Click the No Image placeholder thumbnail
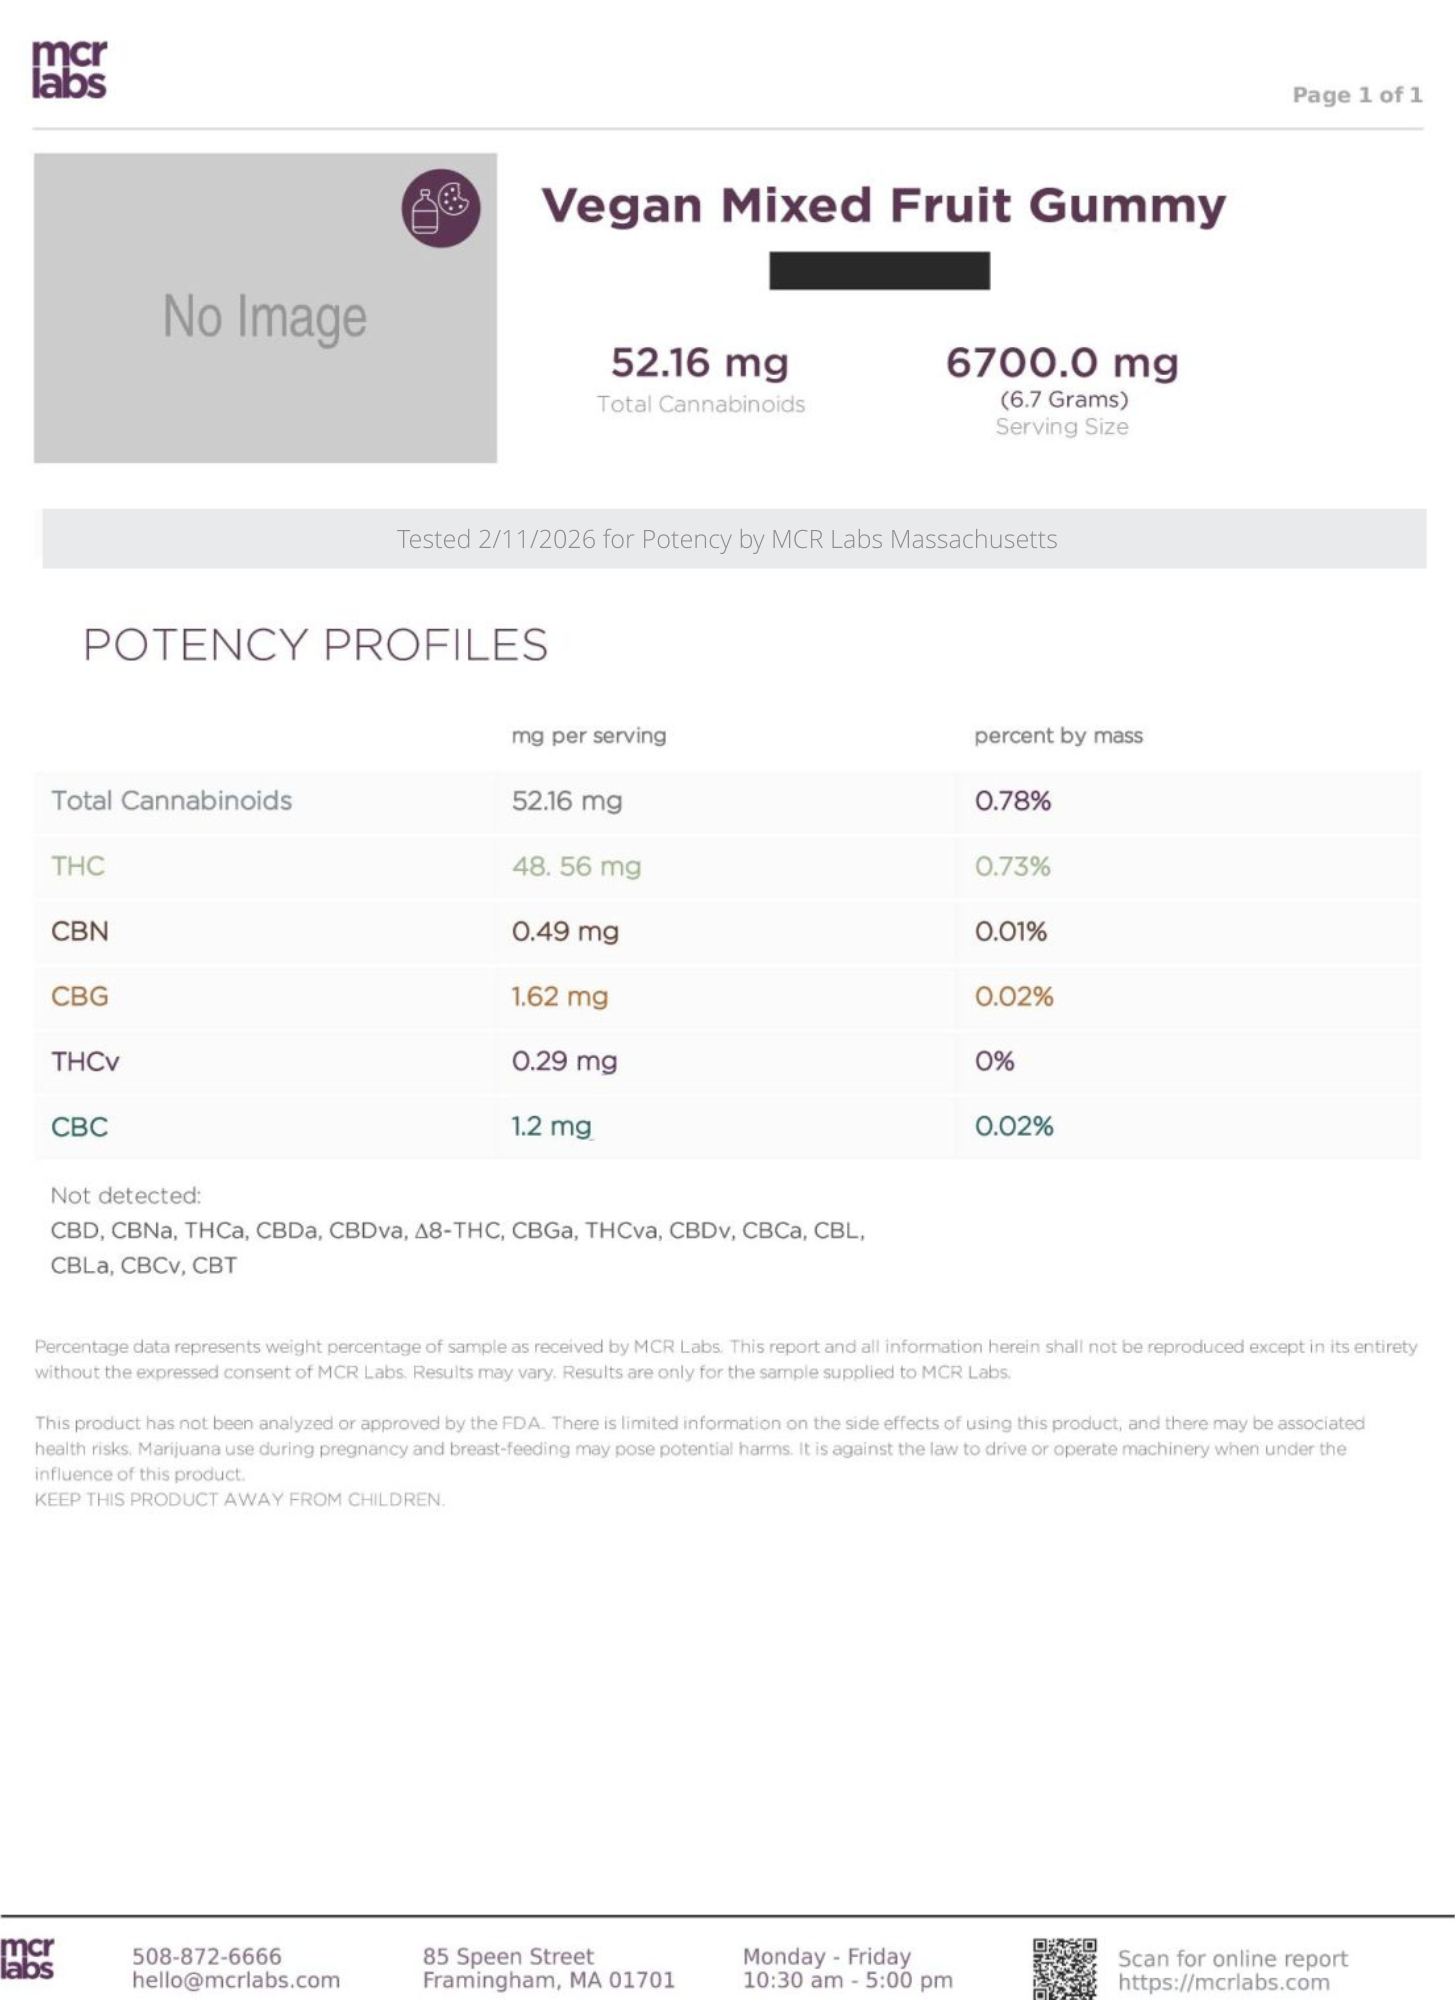 (x=265, y=308)
